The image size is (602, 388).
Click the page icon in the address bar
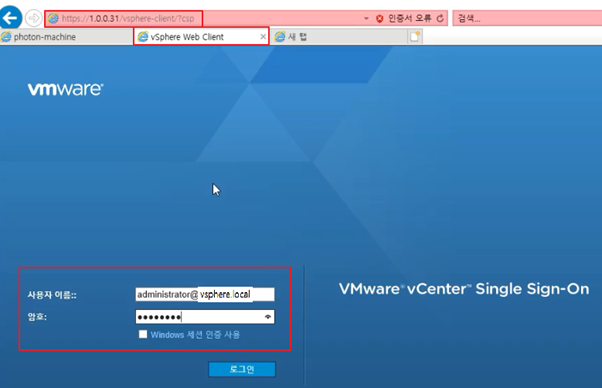click(53, 18)
